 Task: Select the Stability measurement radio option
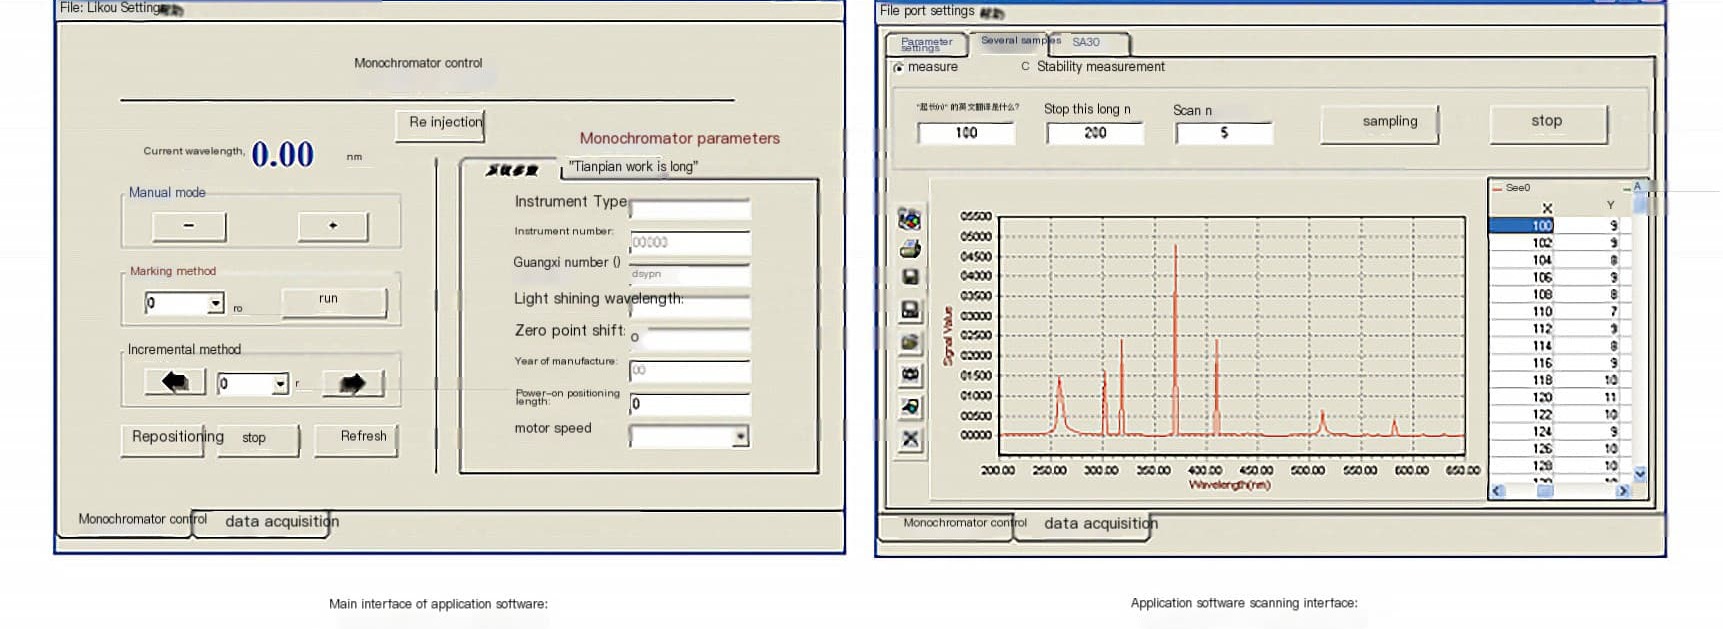coord(1025,67)
